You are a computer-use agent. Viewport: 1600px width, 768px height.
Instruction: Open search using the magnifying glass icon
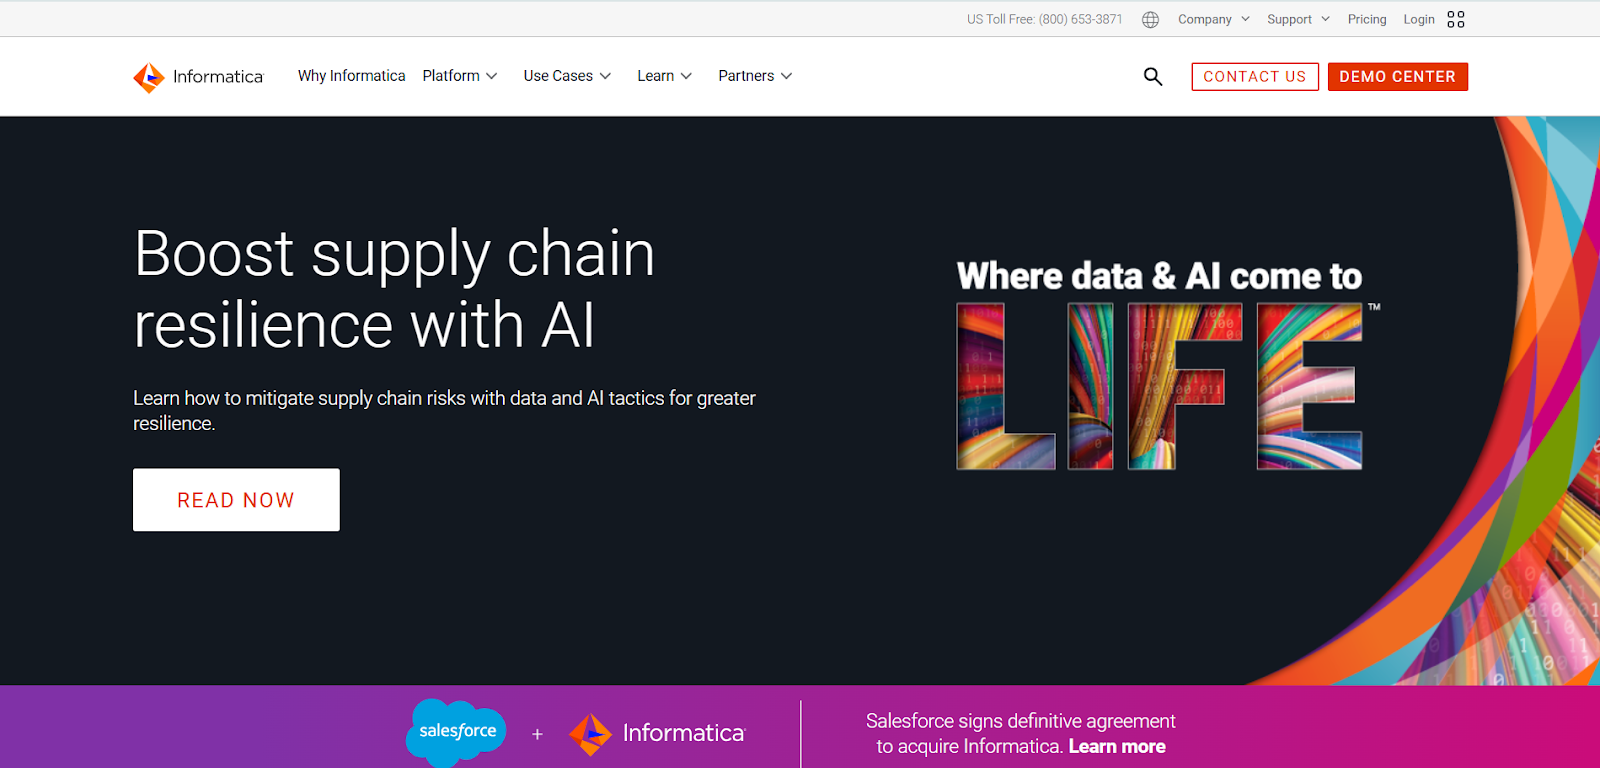click(x=1152, y=76)
